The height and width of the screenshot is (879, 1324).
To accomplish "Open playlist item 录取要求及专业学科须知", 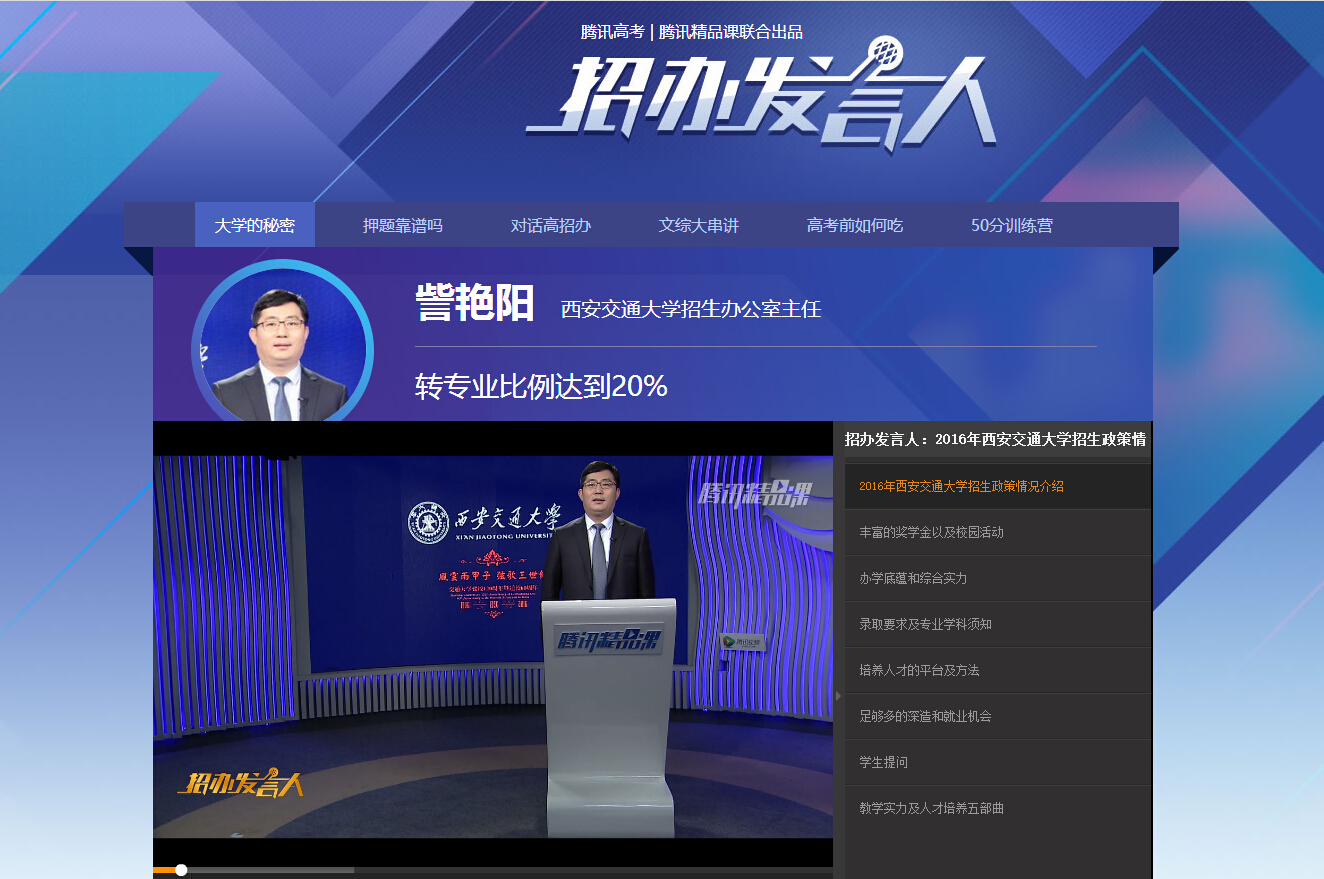I will click(997, 625).
